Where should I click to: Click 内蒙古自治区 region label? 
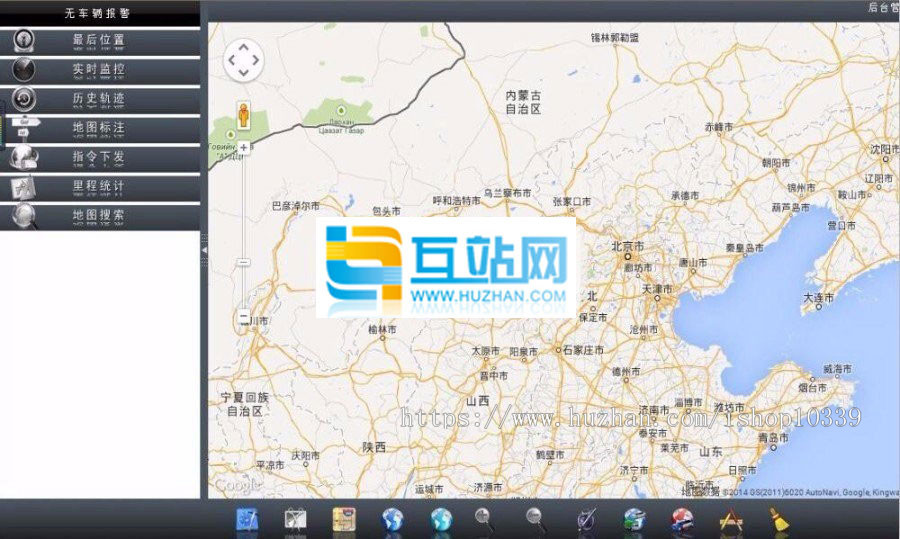523,102
